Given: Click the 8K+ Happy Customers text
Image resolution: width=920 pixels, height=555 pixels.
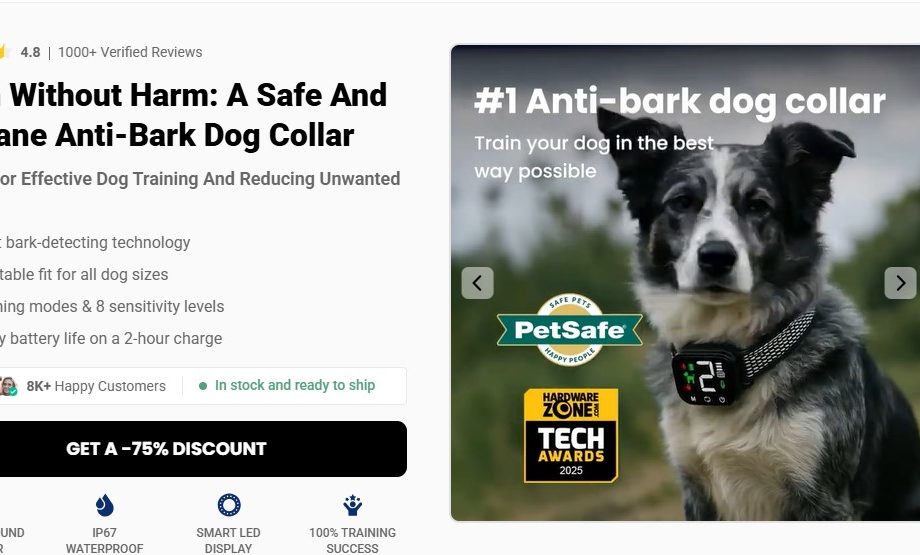Looking at the screenshot, I should coord(96,386).
